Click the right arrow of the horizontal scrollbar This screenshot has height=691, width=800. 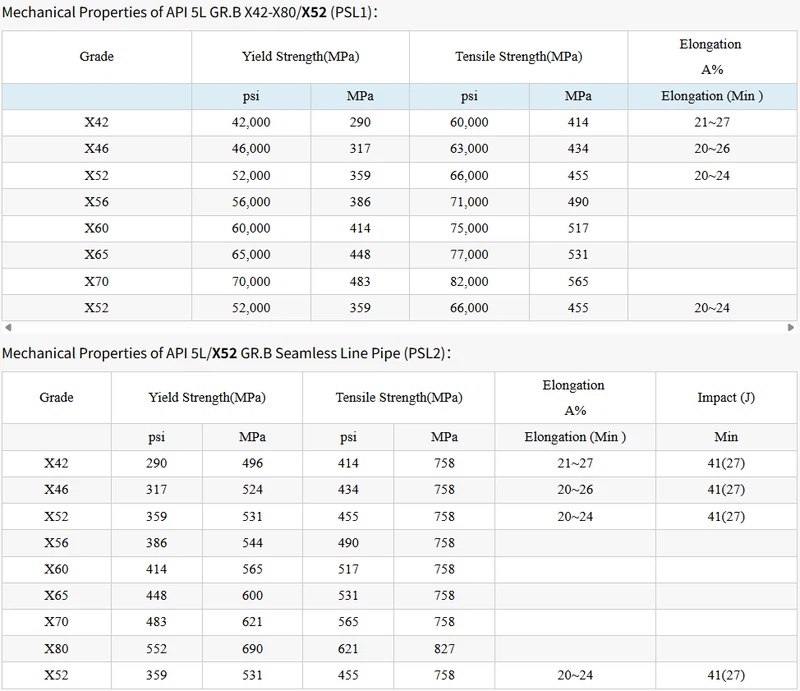point(792,324)
